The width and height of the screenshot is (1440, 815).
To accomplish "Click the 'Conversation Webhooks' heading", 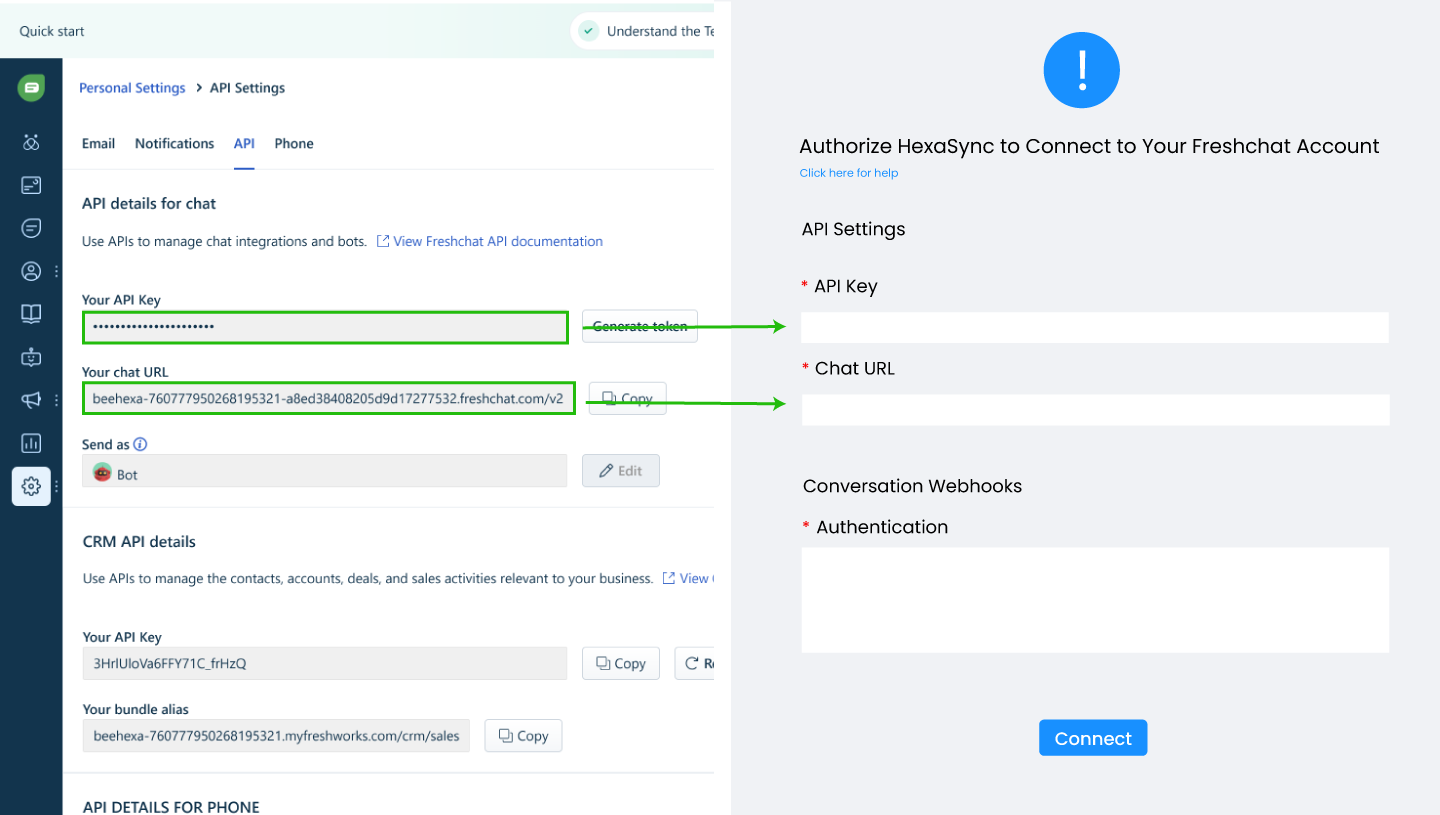I will (912, 486).
